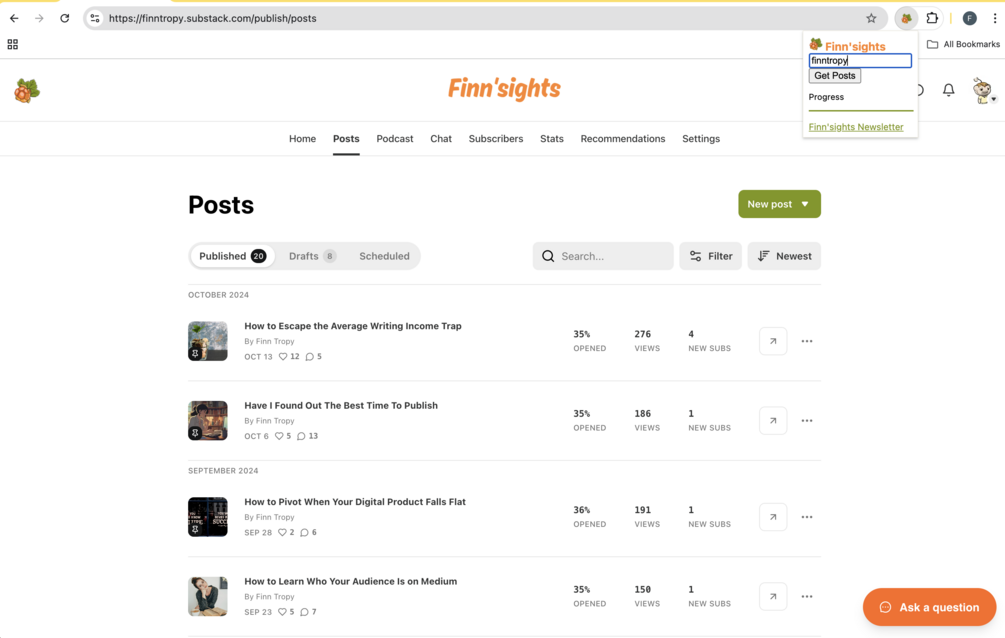
Task: Open thumbnail of Best Time To Publish post
Action: point(208,421)
